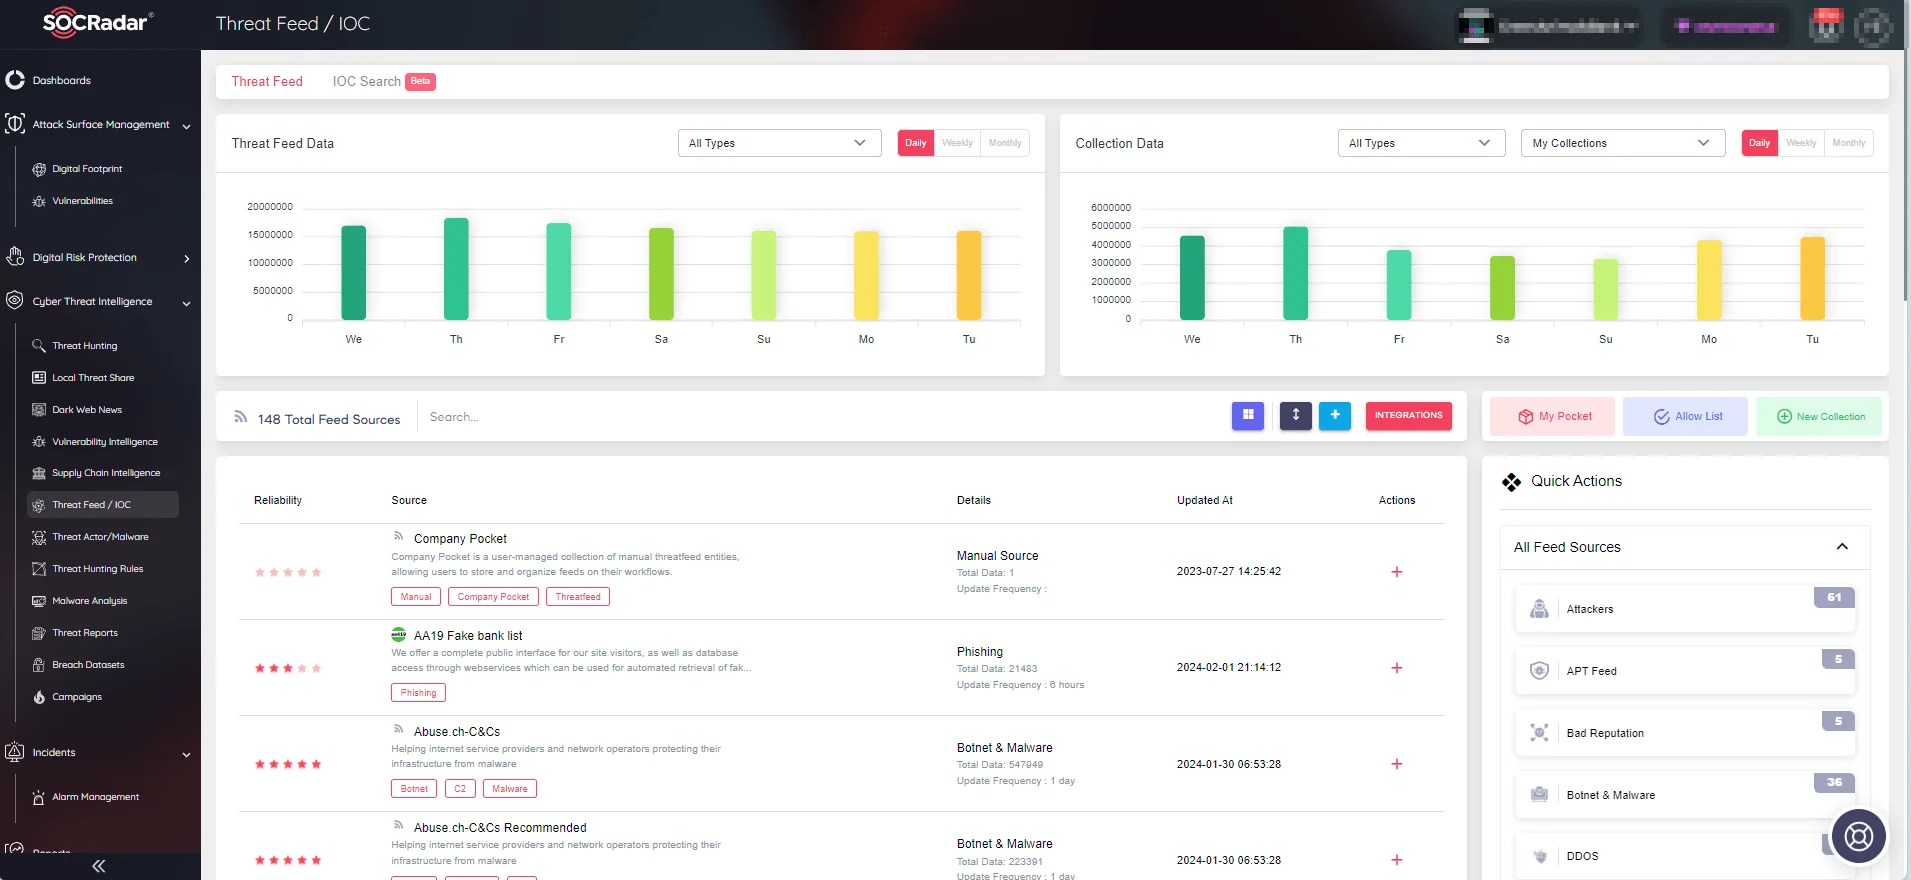Open Alarm Management in sidebar
1911x880 pixels.
click(x=95, y=797)
